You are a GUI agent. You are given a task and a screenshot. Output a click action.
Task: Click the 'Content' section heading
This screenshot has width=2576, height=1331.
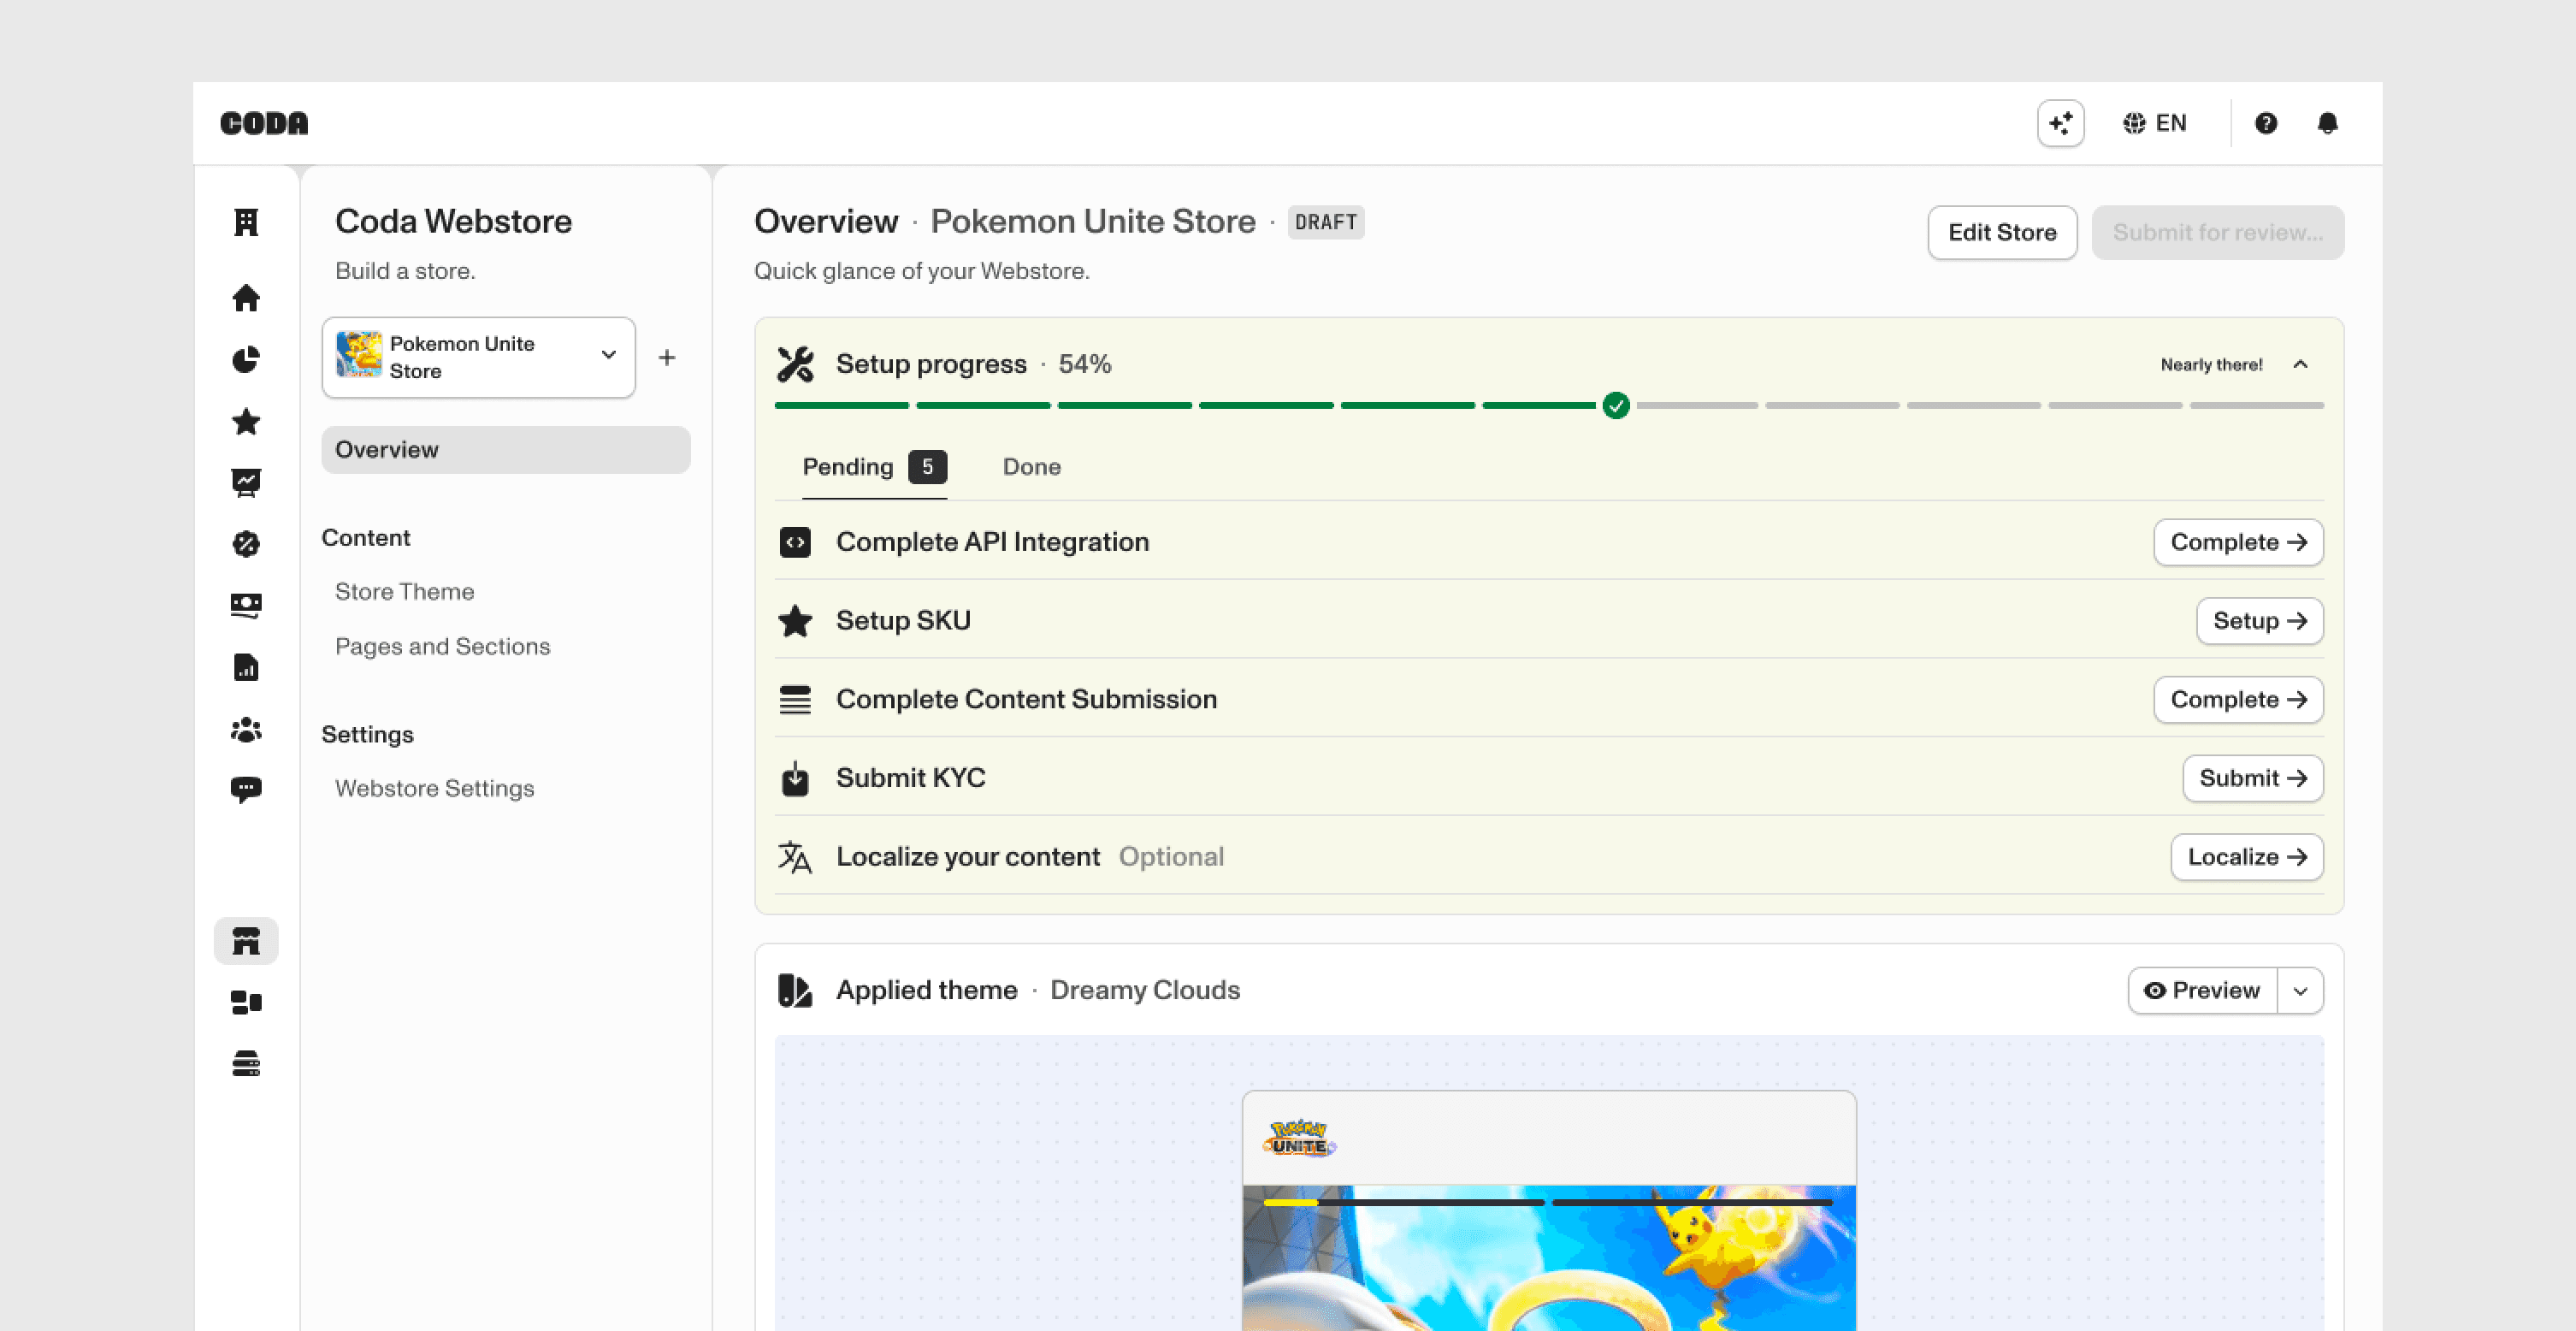pos(366,538)
